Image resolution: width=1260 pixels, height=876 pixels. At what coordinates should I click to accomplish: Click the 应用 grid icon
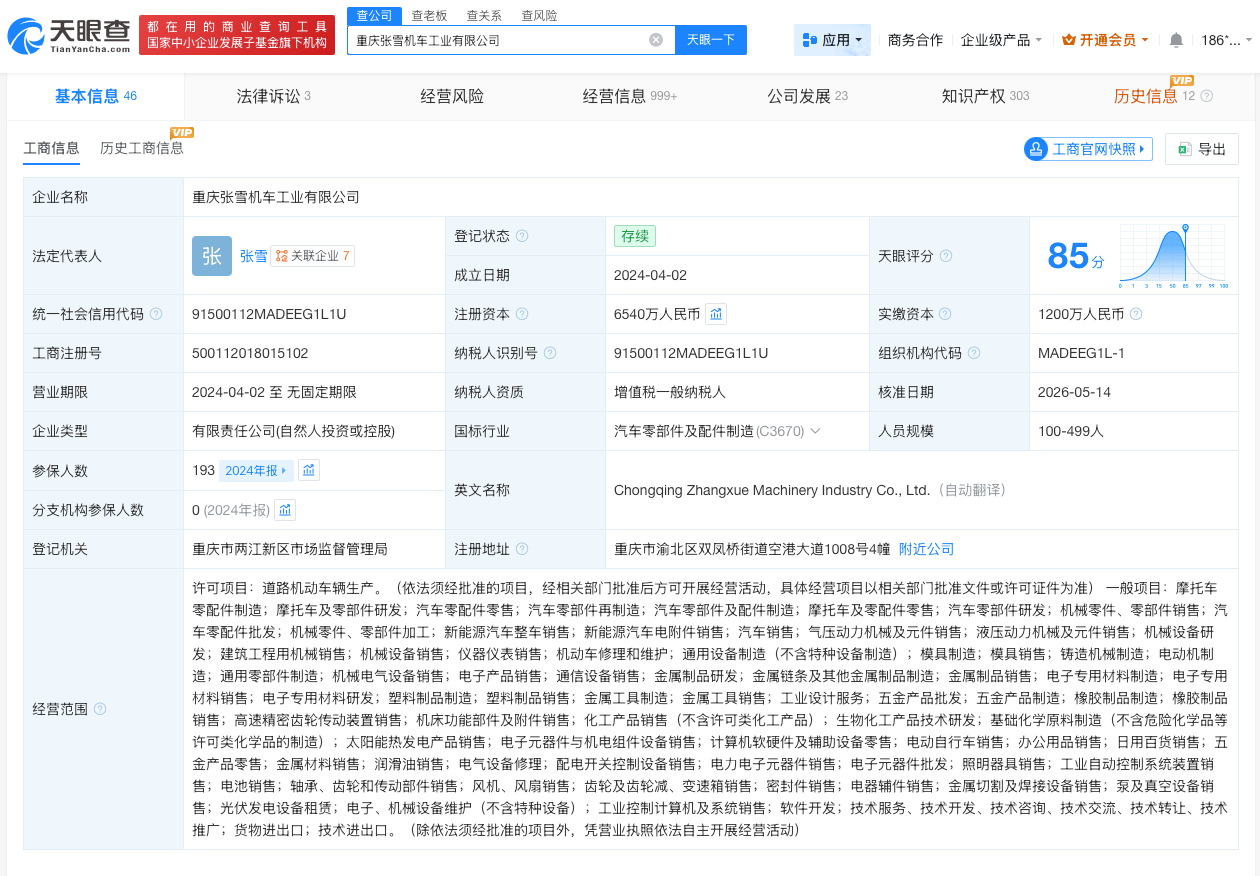pos(810,40)
